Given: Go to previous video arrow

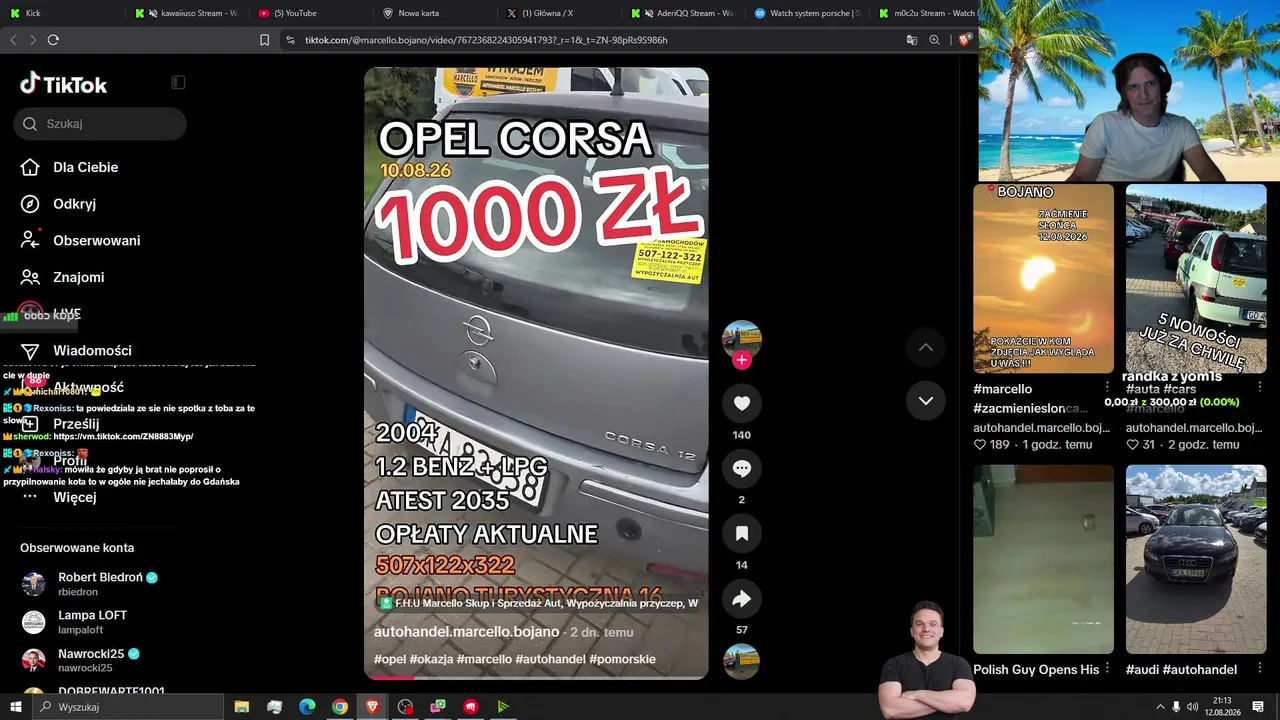Looking at the screenshot, I should pyautogui.click(x=926, y=347).
